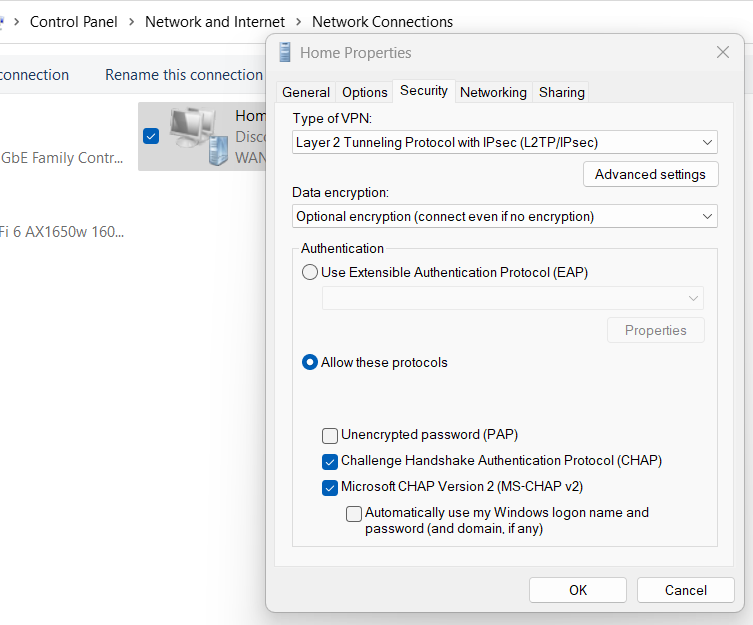
Task: Enable automatic Windows logon name checkbox
Action: (354, 514)
